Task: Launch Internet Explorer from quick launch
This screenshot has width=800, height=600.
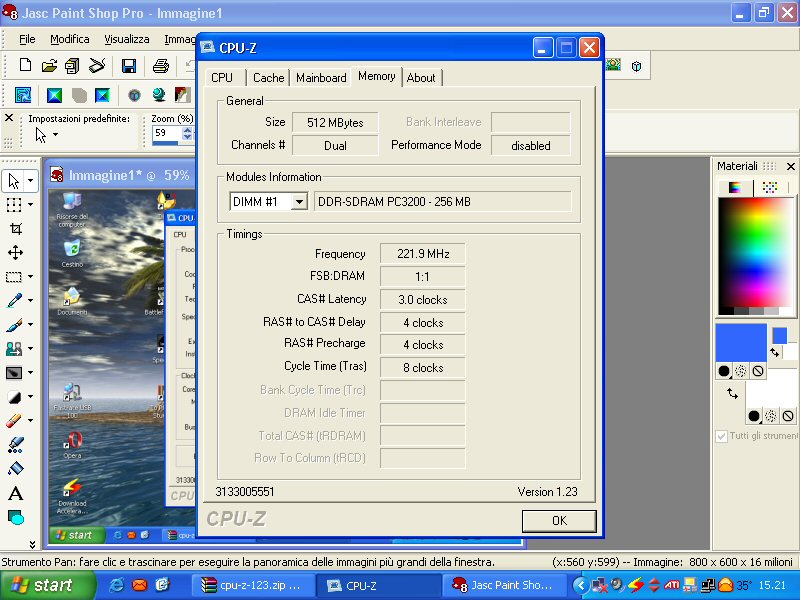Action: [116, 585]
